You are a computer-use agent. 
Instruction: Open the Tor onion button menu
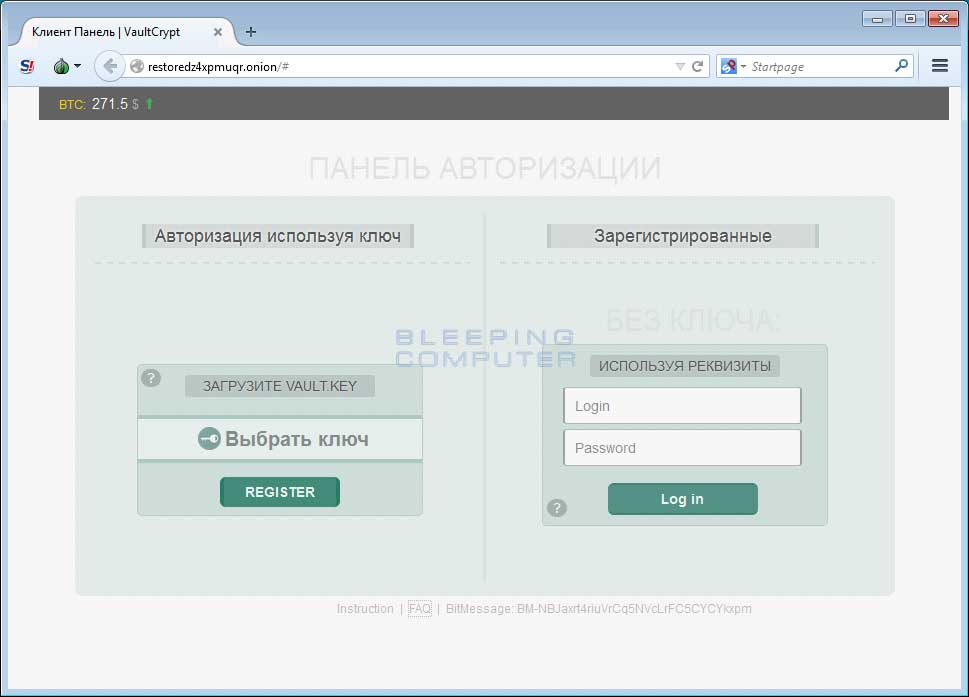point(67,66)
